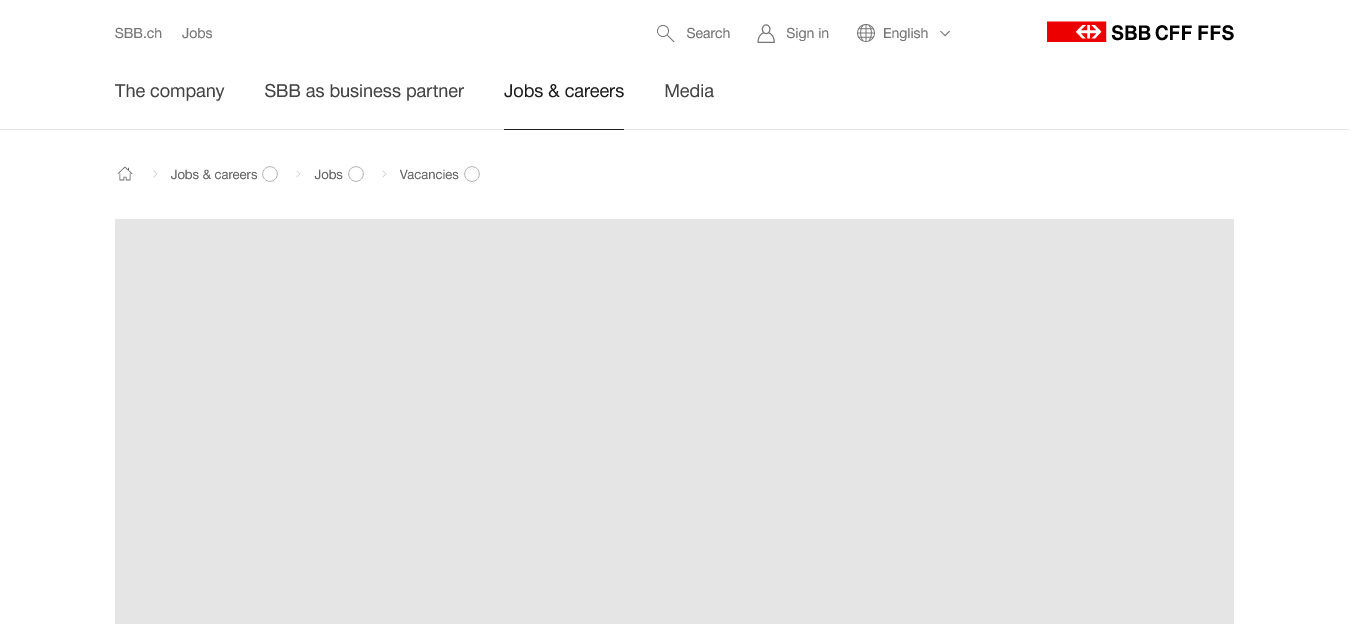Click the globe language icon
Viewport: 1366px width, 643px height.
pyautogui.click(x=866, y=33)
